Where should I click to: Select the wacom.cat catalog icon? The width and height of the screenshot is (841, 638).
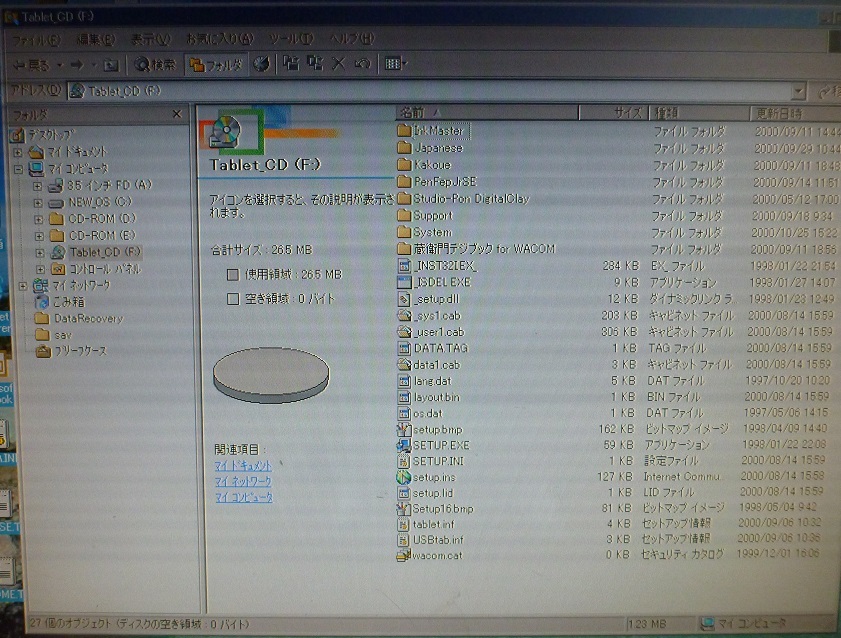tap(403, 556)
